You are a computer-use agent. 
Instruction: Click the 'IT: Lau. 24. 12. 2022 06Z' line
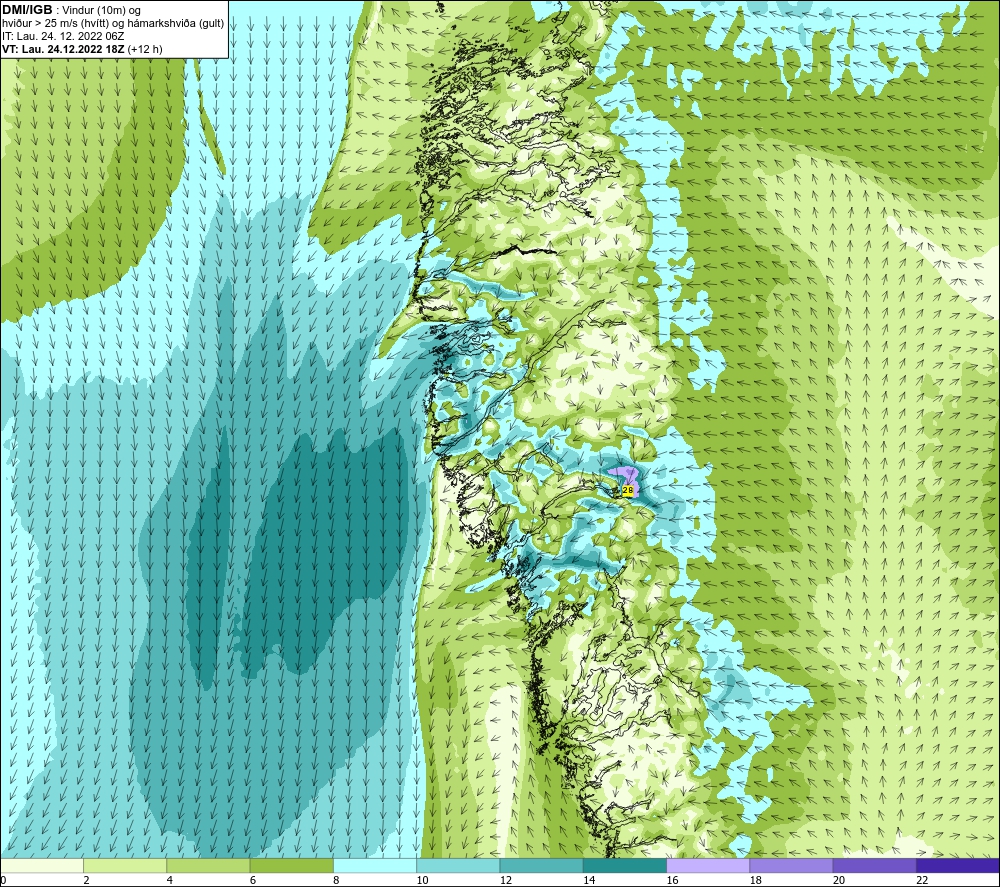coord(62,36)
